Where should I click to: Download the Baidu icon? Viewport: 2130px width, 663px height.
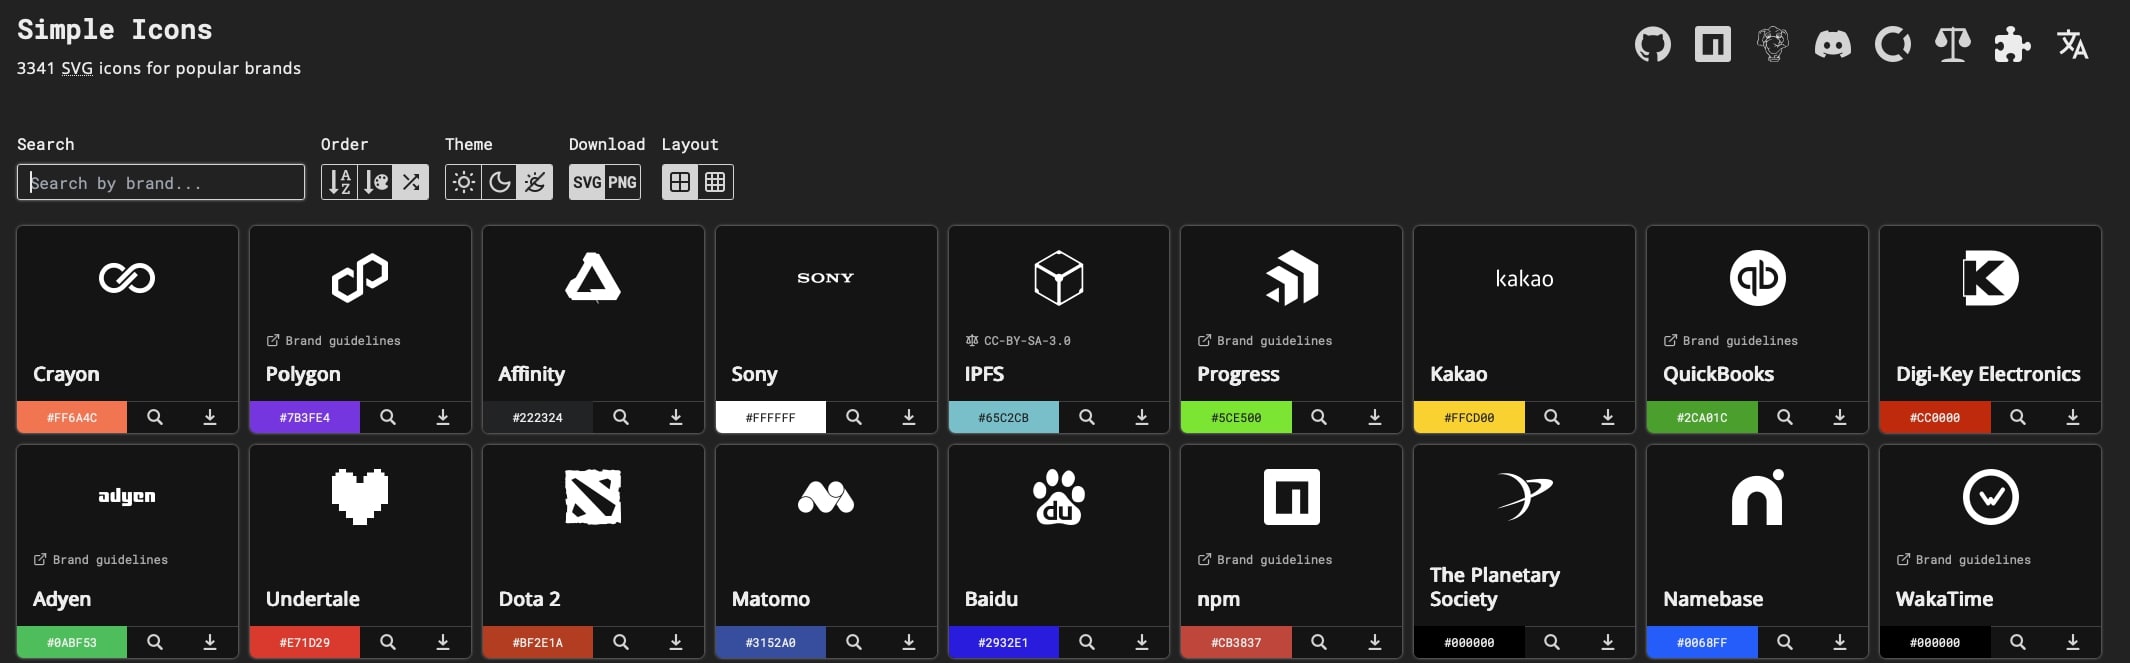[1142, 642]
